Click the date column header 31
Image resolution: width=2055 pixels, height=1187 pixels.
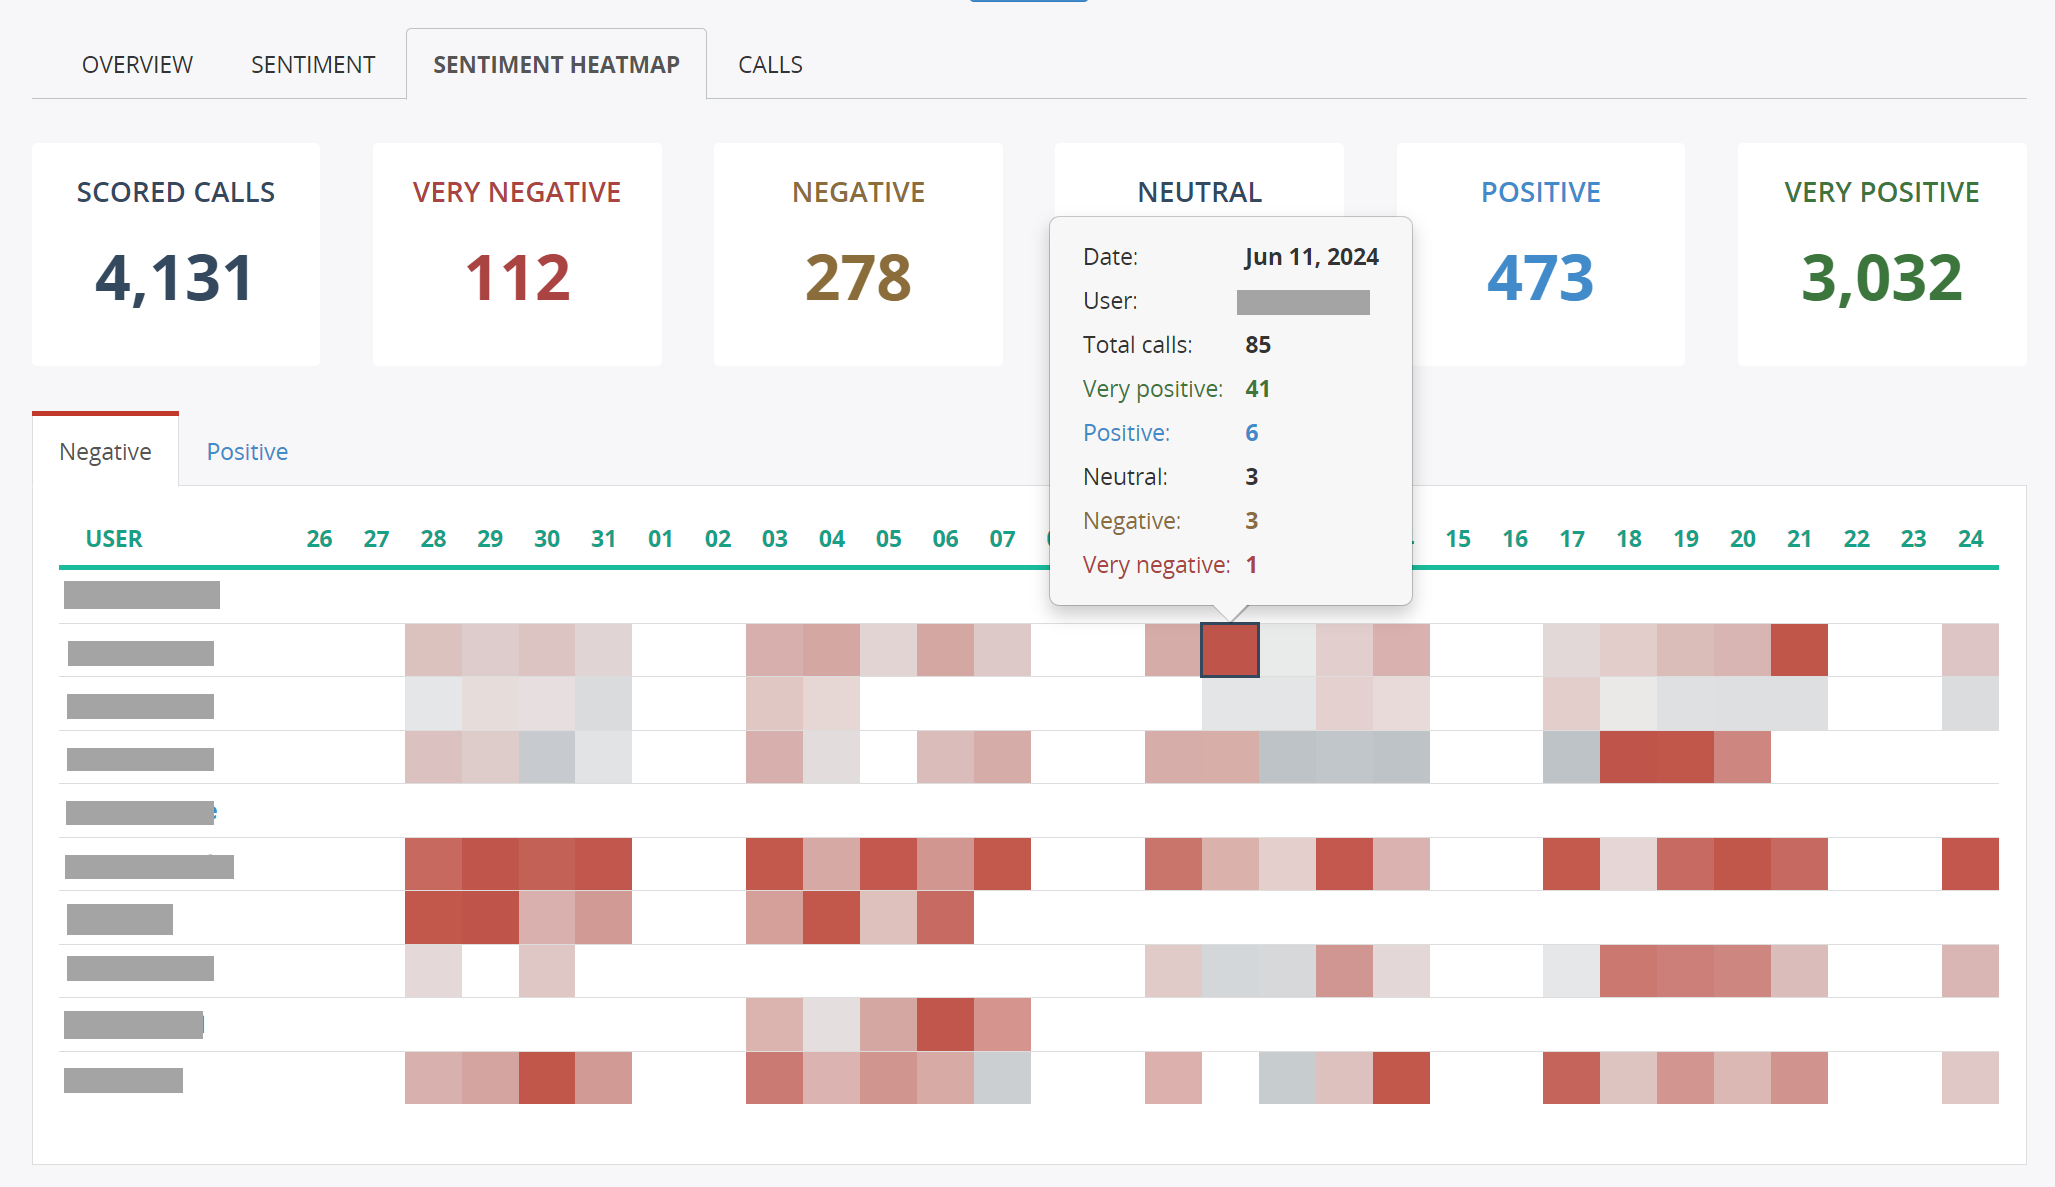pyautogui.click(x=603, y=539)
